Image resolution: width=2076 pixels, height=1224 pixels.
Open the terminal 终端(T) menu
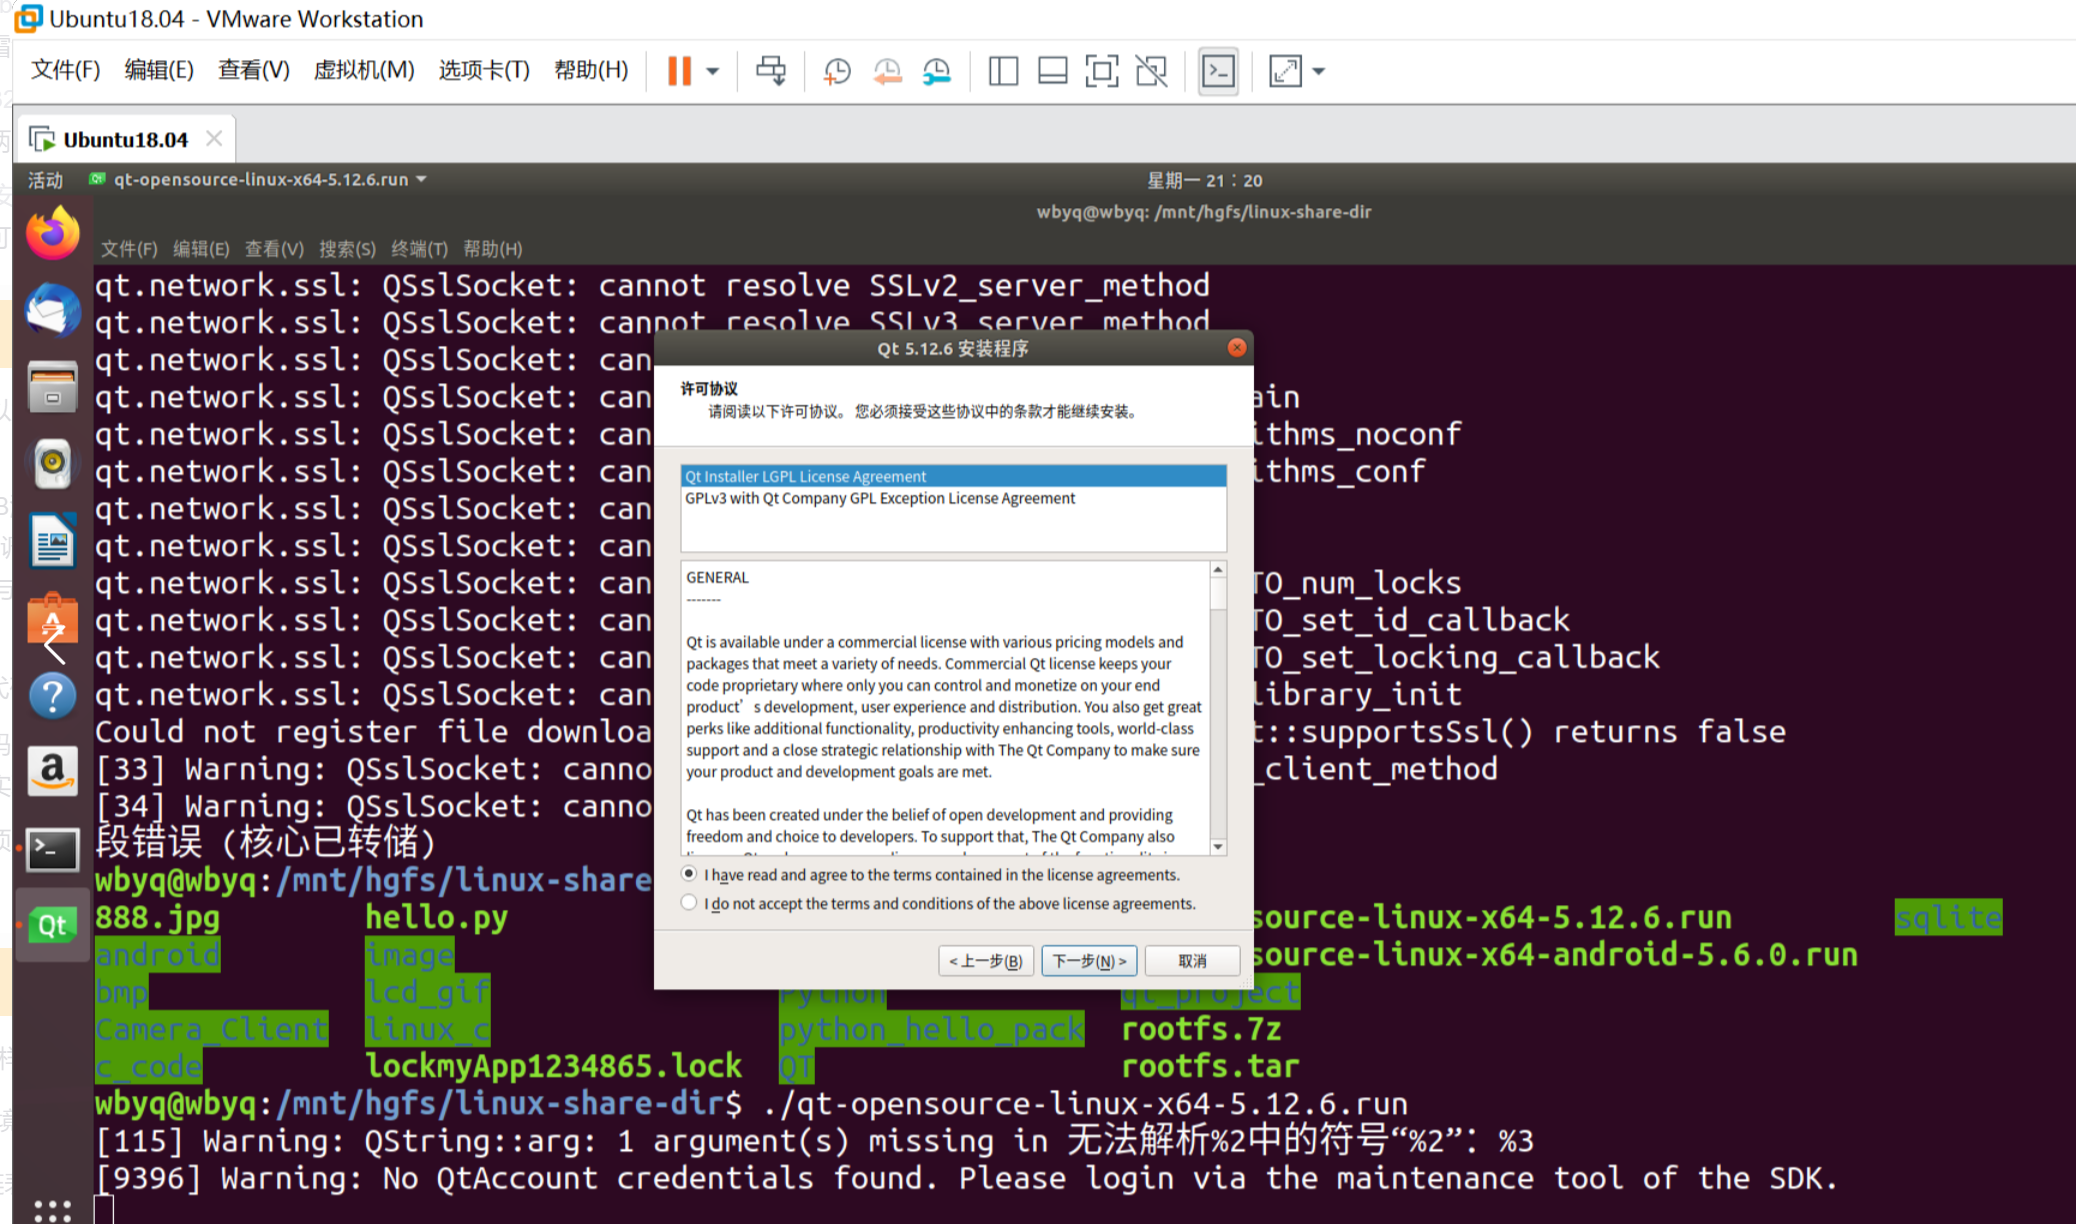(x=419, y=249)
